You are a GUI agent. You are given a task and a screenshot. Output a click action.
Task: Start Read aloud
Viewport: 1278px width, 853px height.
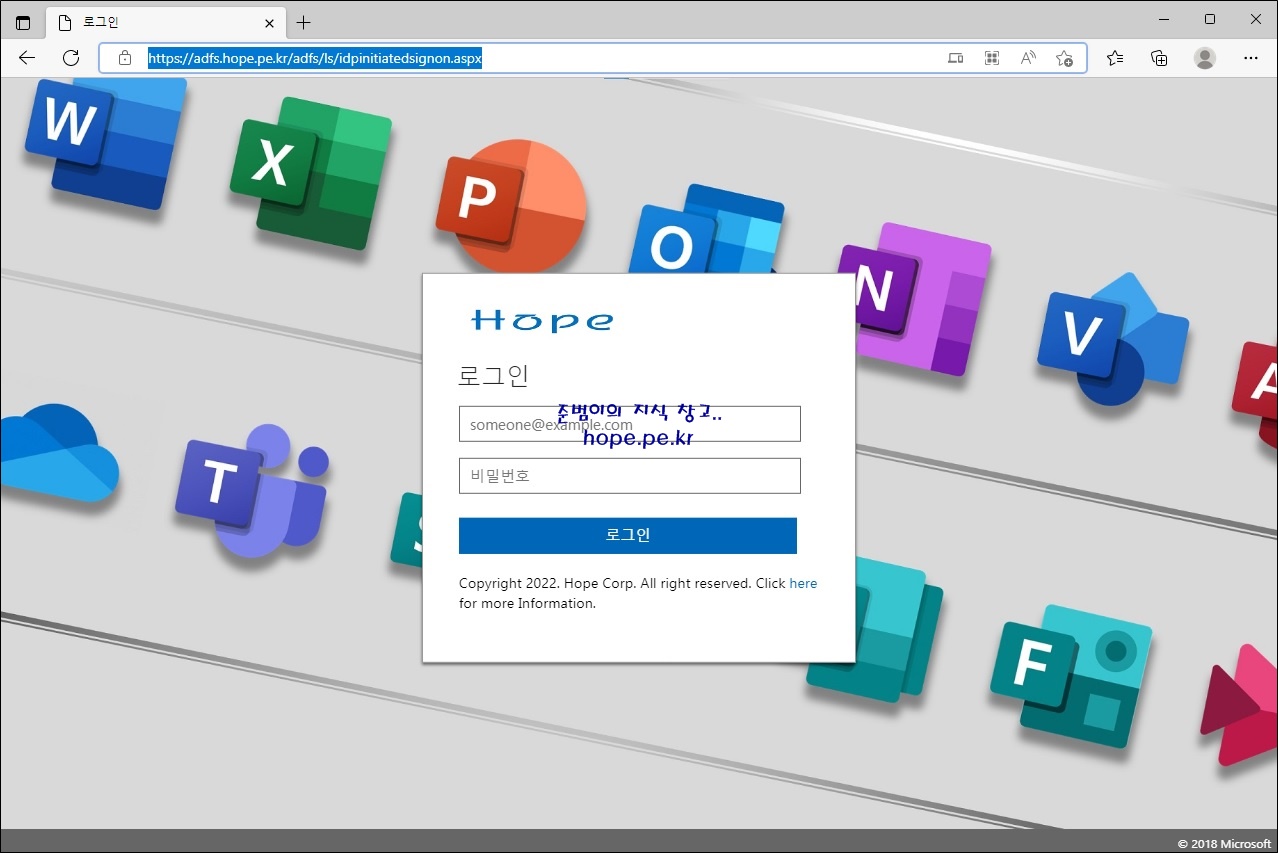[1028, 58]
